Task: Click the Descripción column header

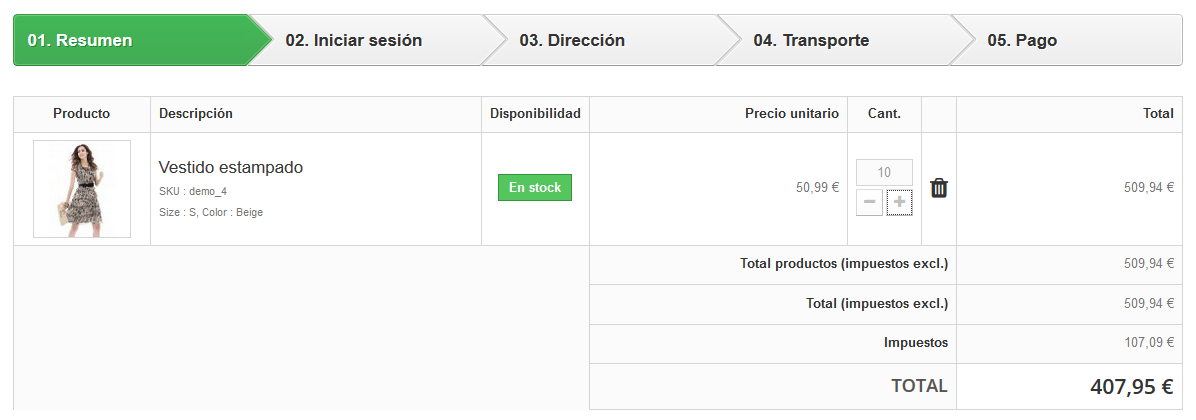Action: click(x=196, y=114)
